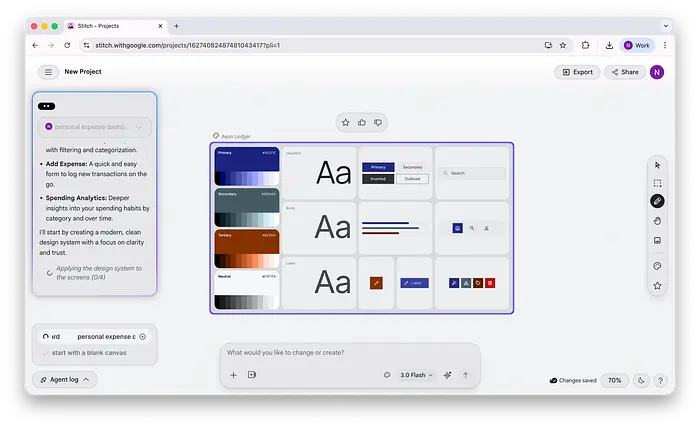Check the 'start with a blank canvas' option
This screenshot has width=700, height=428.
[46, 353]
